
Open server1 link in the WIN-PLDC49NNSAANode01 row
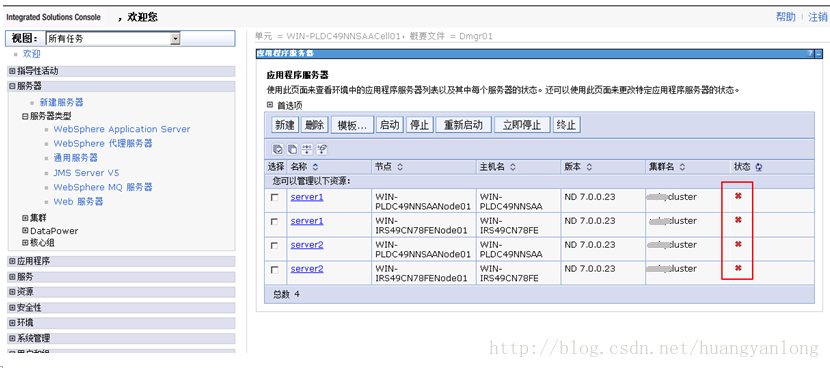[x=307, y=197]
